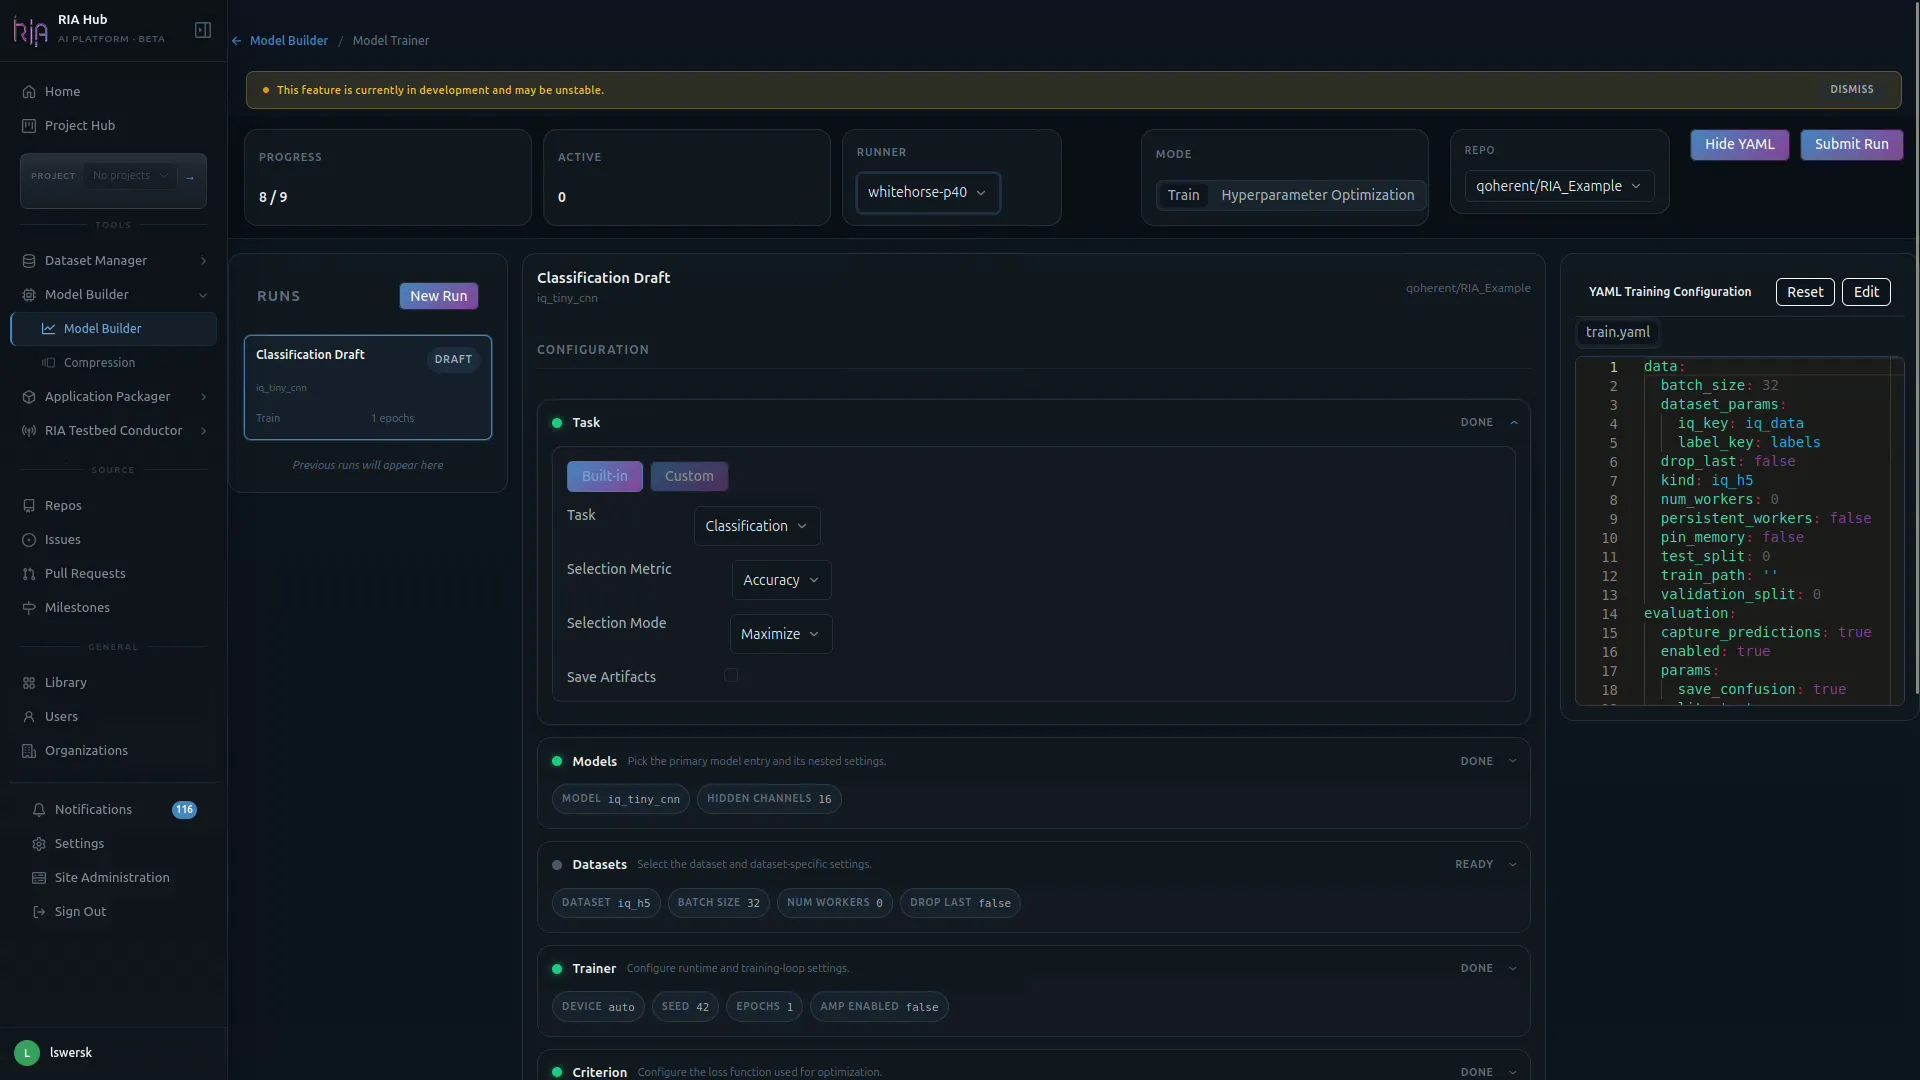Click the Repos icon
Screen dimensions: 1920x1080
[x=29, y=506]
